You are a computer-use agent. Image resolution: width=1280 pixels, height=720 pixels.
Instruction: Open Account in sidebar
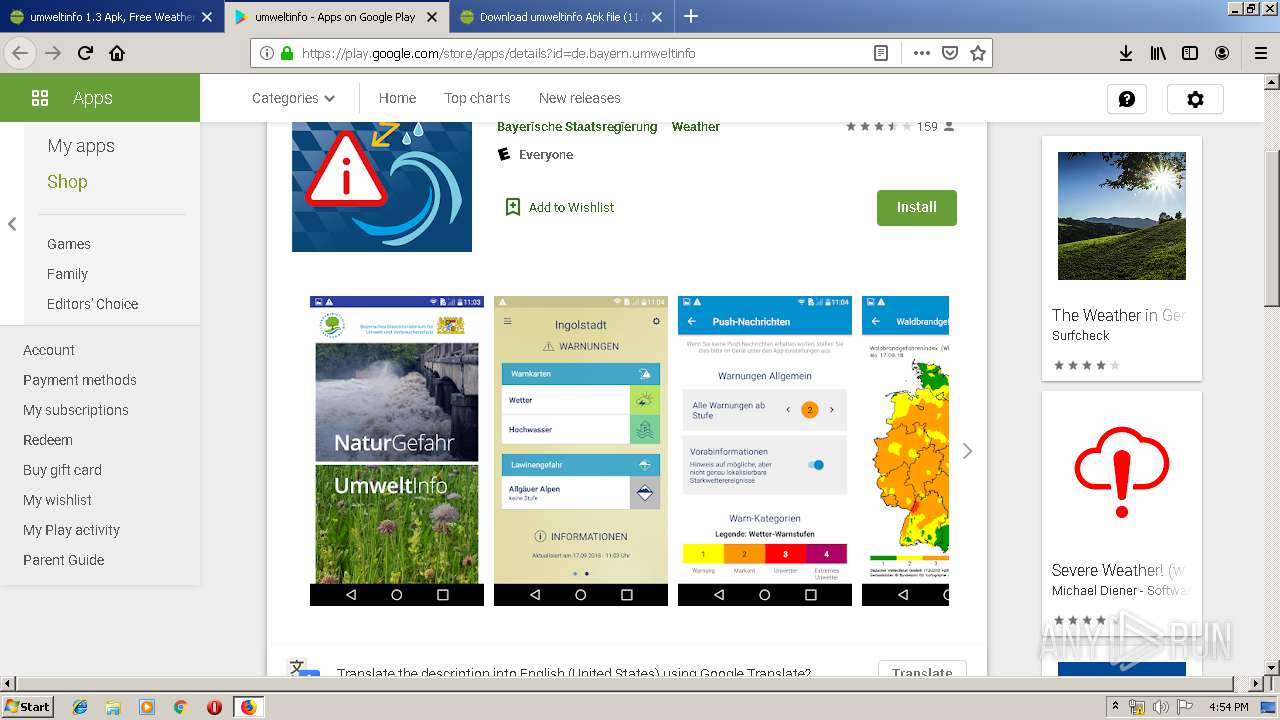pos(49,350)
